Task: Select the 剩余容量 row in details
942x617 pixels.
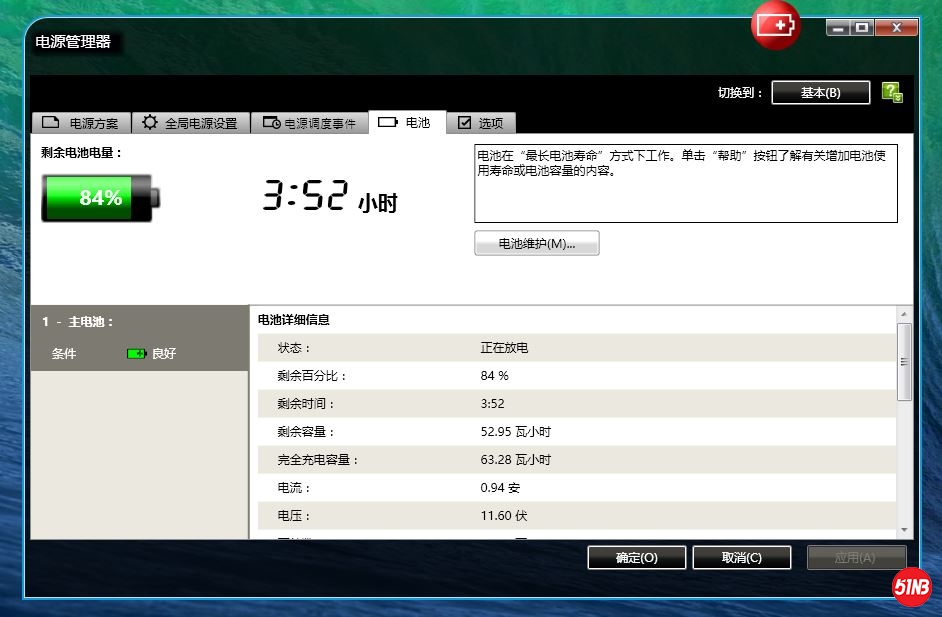Action: 575,432
